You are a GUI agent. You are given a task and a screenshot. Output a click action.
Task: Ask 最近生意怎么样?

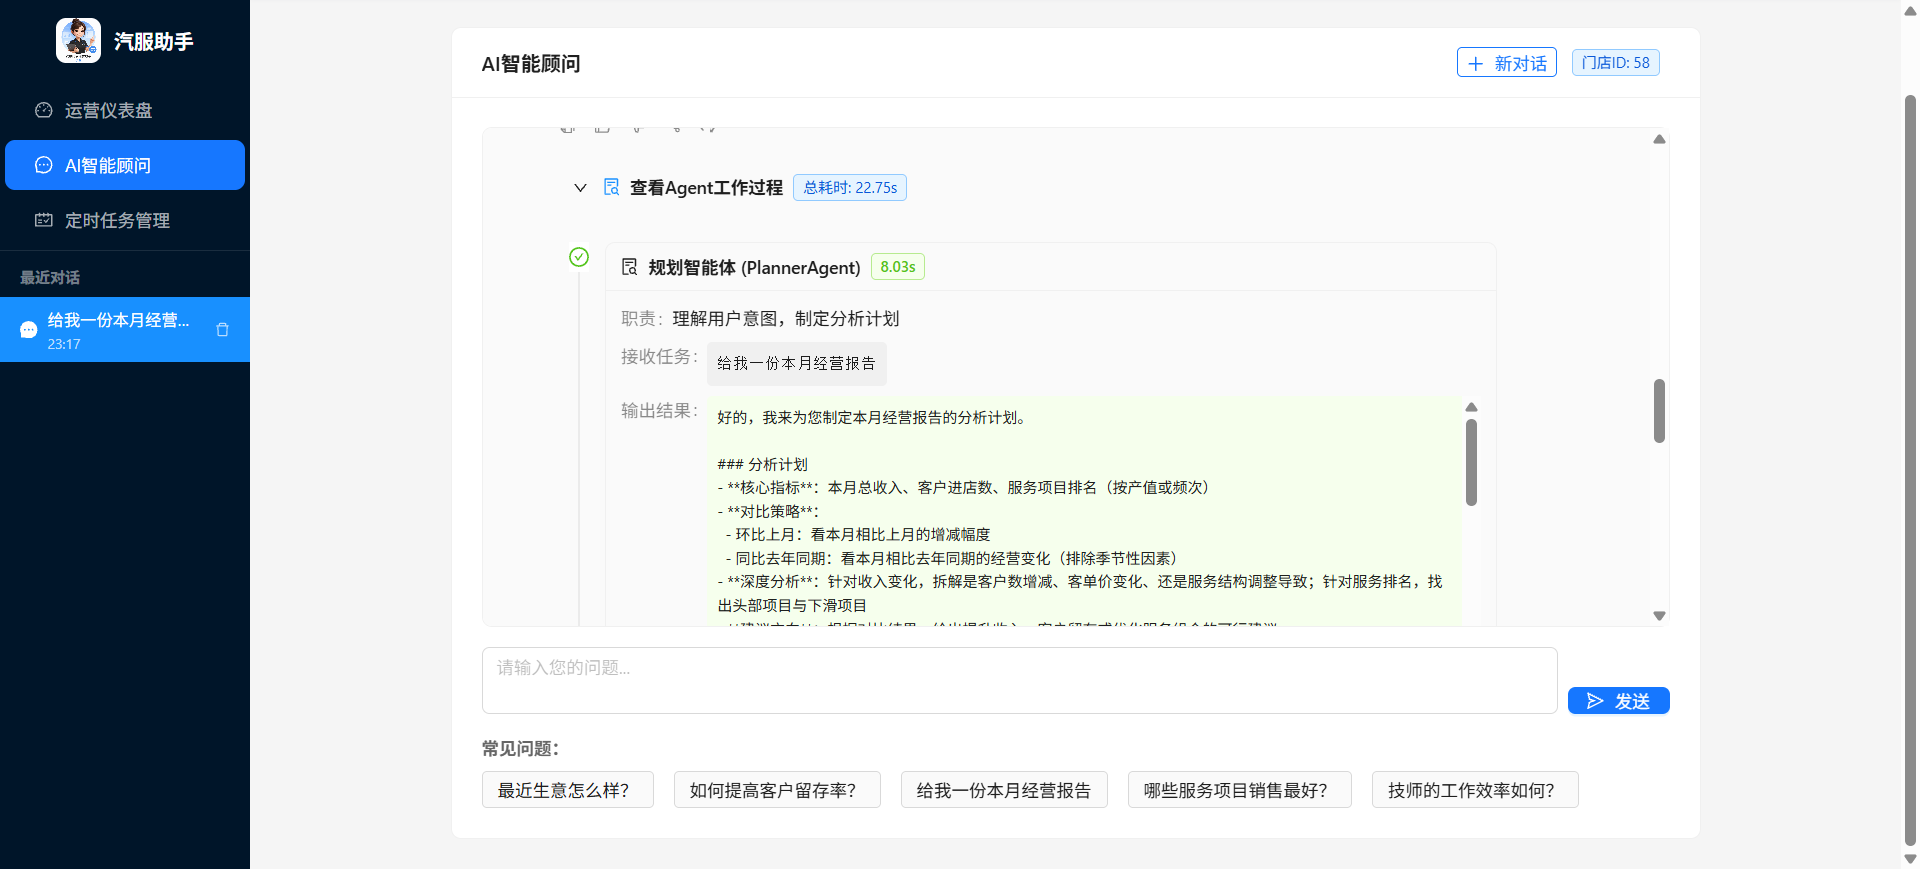coord(567,790)
